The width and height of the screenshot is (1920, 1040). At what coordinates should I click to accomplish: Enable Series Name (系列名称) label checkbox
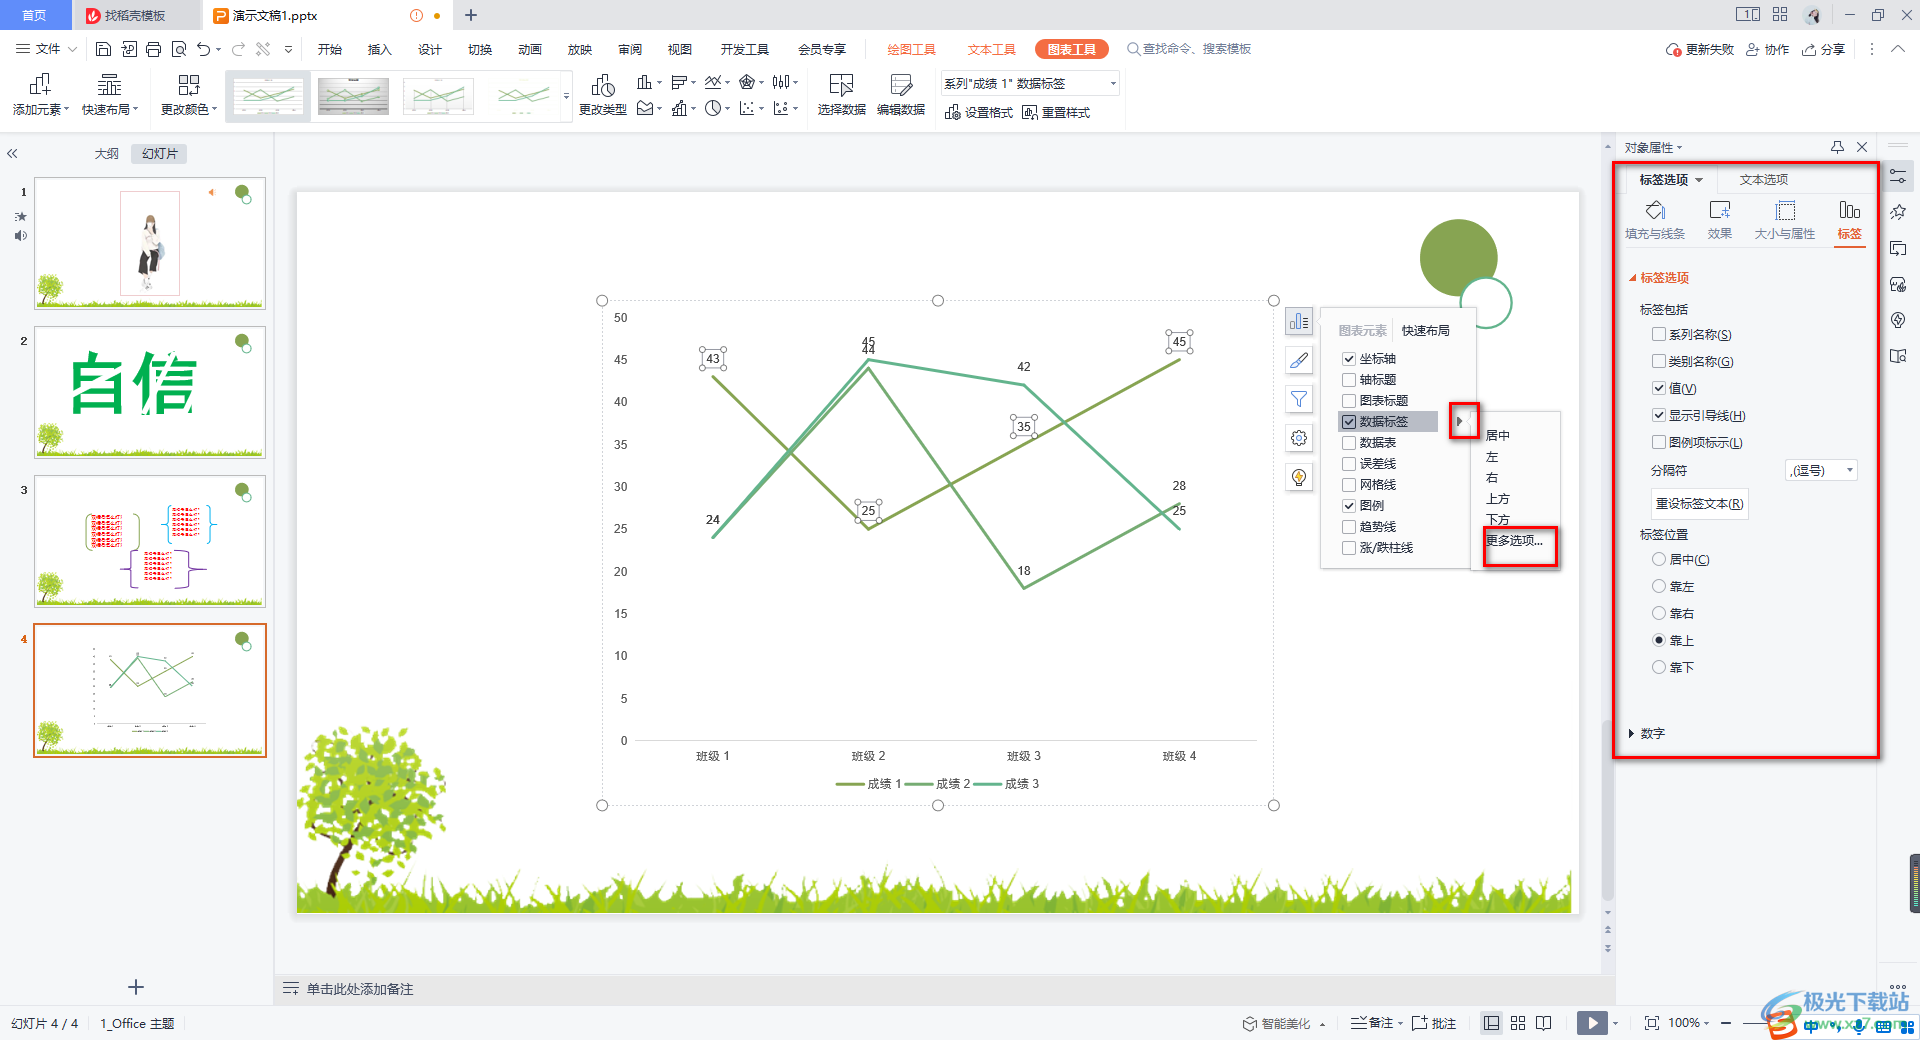coord(1659,335)
